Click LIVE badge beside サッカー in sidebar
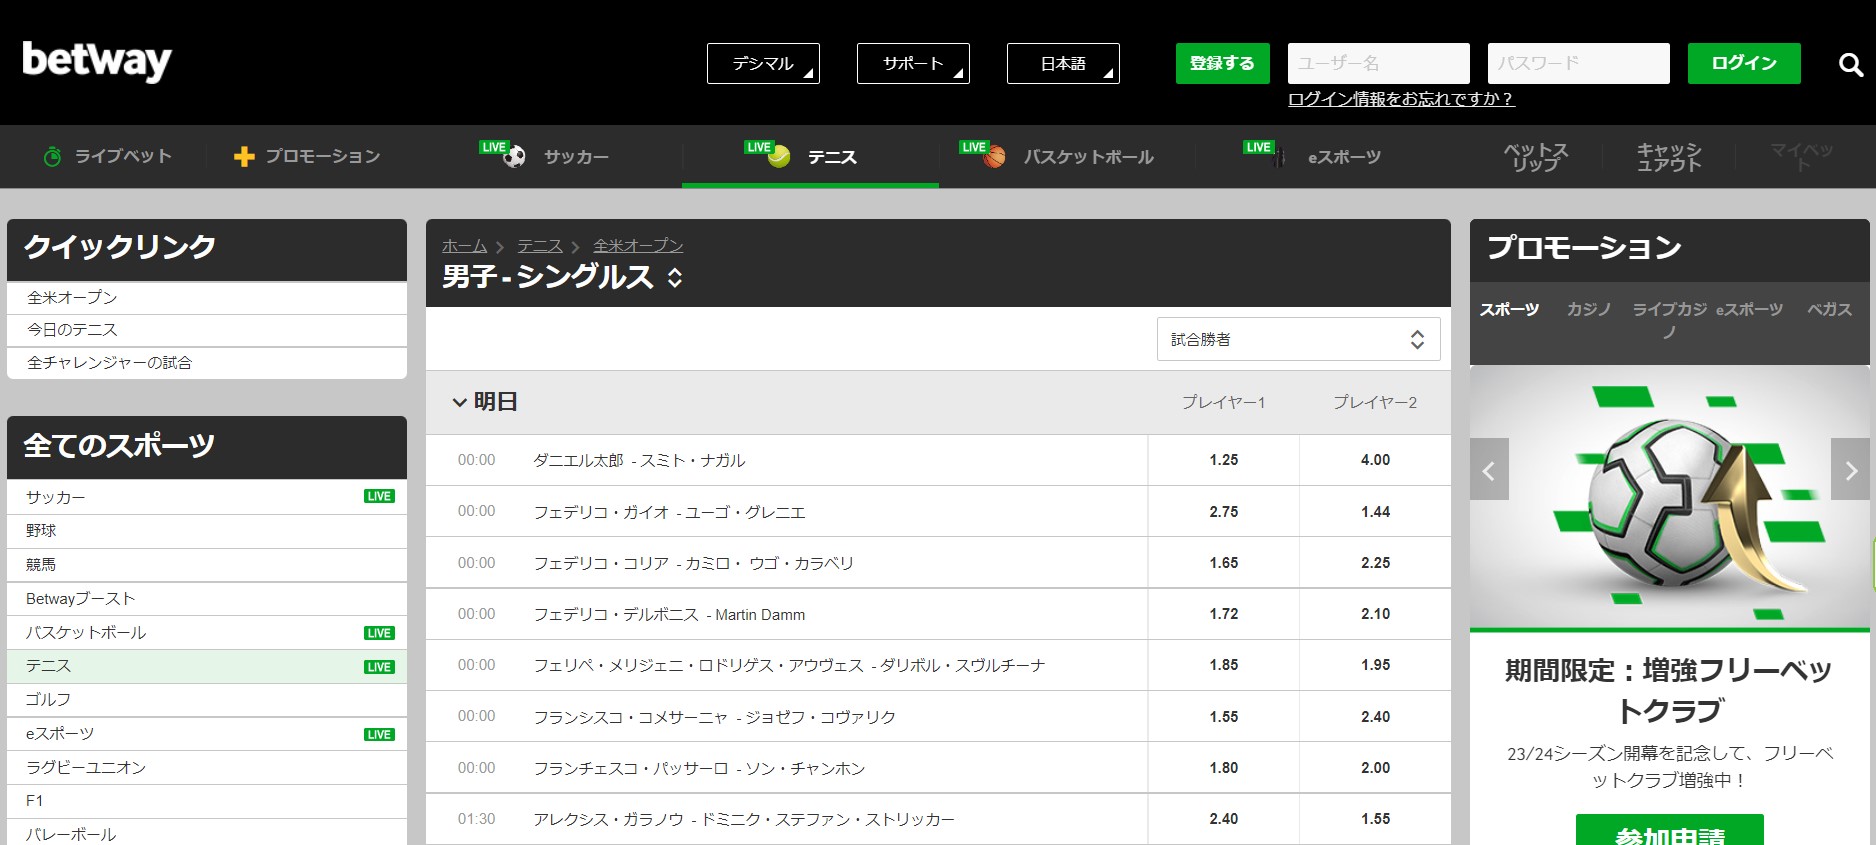Screen dimensions: 1876x845 379,496
